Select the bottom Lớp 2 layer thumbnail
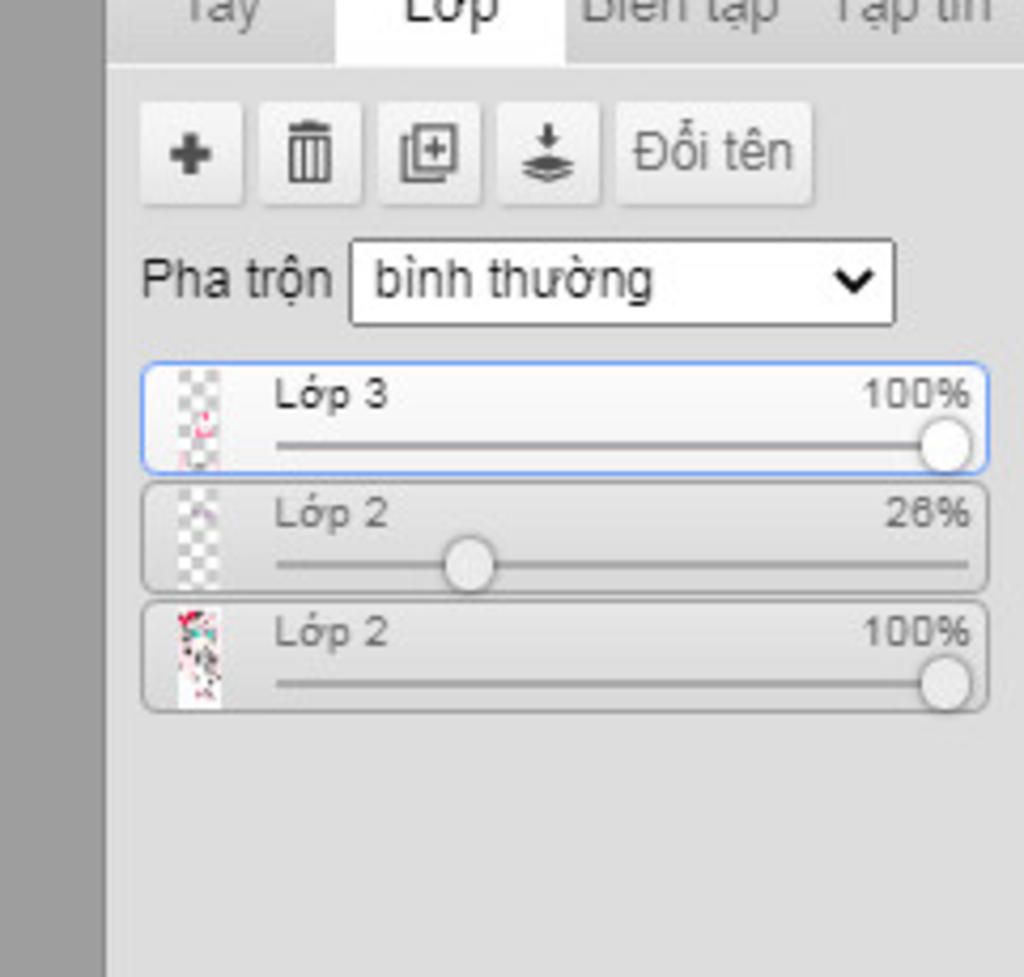1024x977 pixels. pos(199,657)
